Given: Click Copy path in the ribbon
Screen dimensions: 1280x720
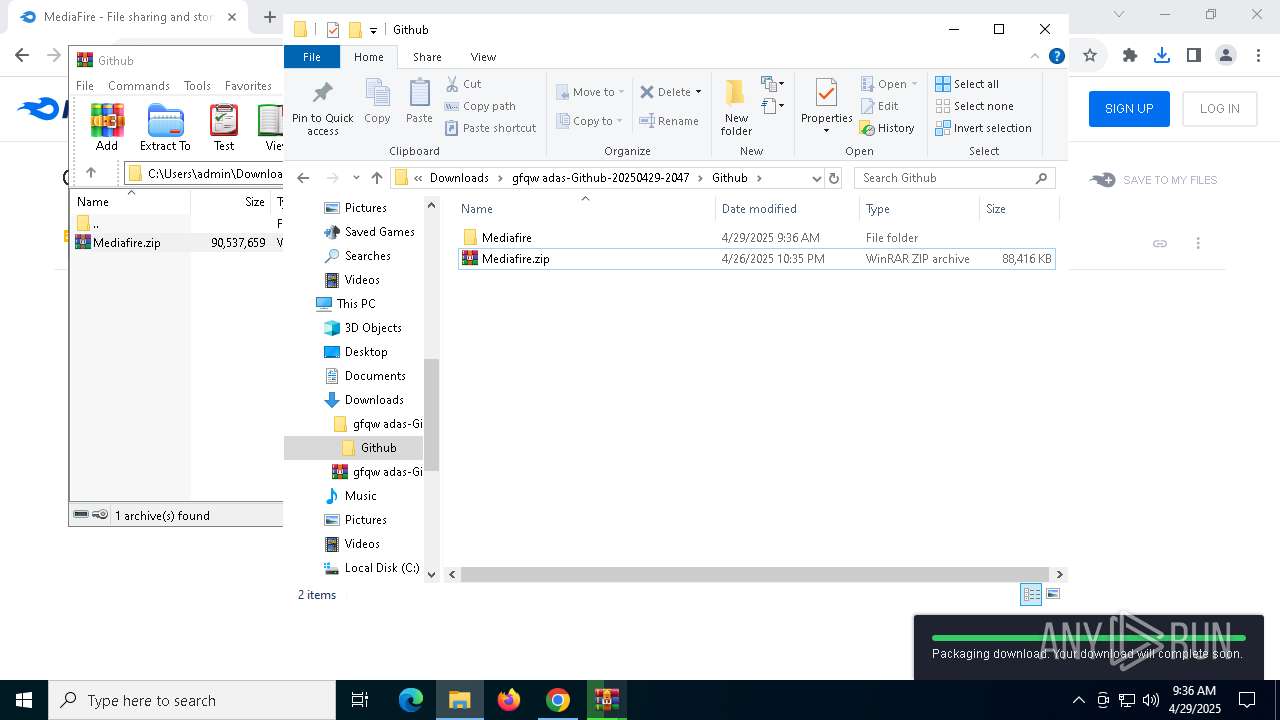Looking at the screenshot, I should (x=480, y=106).
